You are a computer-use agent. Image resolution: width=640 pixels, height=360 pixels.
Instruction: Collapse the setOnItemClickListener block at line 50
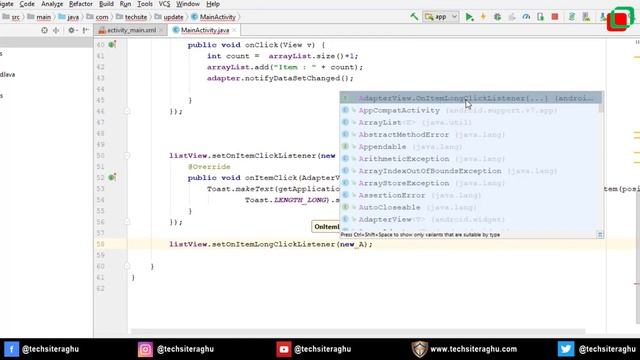coord(127,156)
